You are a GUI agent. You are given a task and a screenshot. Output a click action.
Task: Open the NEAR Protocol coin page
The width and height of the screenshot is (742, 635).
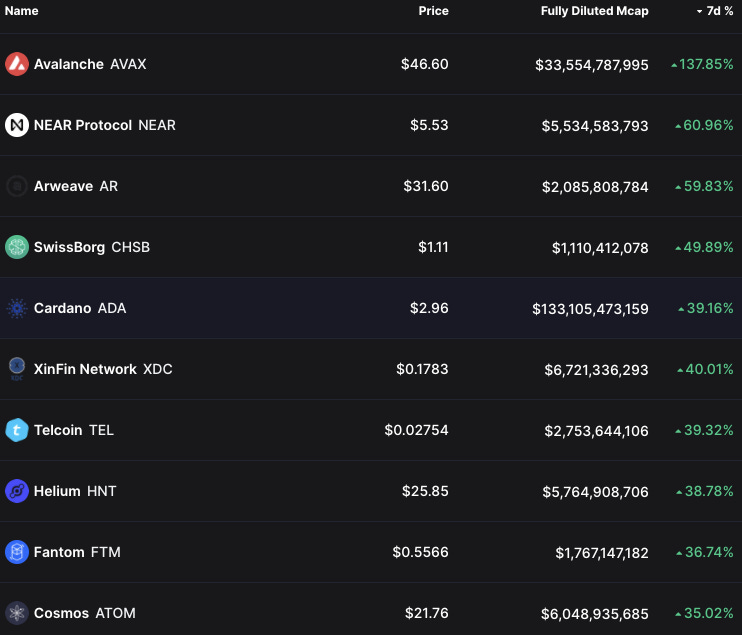[105, 125]
